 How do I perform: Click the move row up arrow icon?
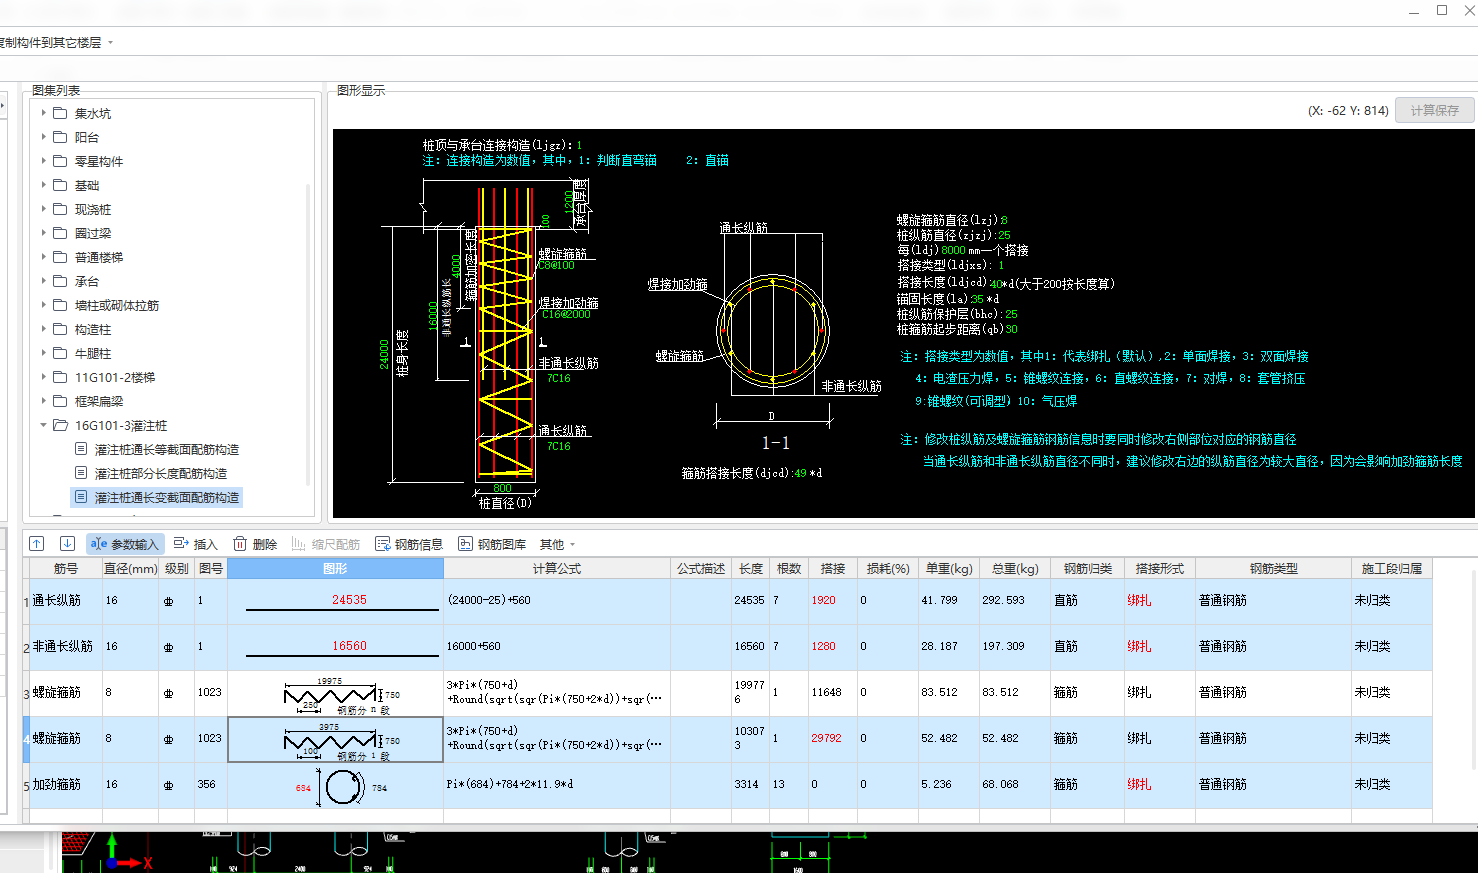pyautogui.click(x=37, y=544)
